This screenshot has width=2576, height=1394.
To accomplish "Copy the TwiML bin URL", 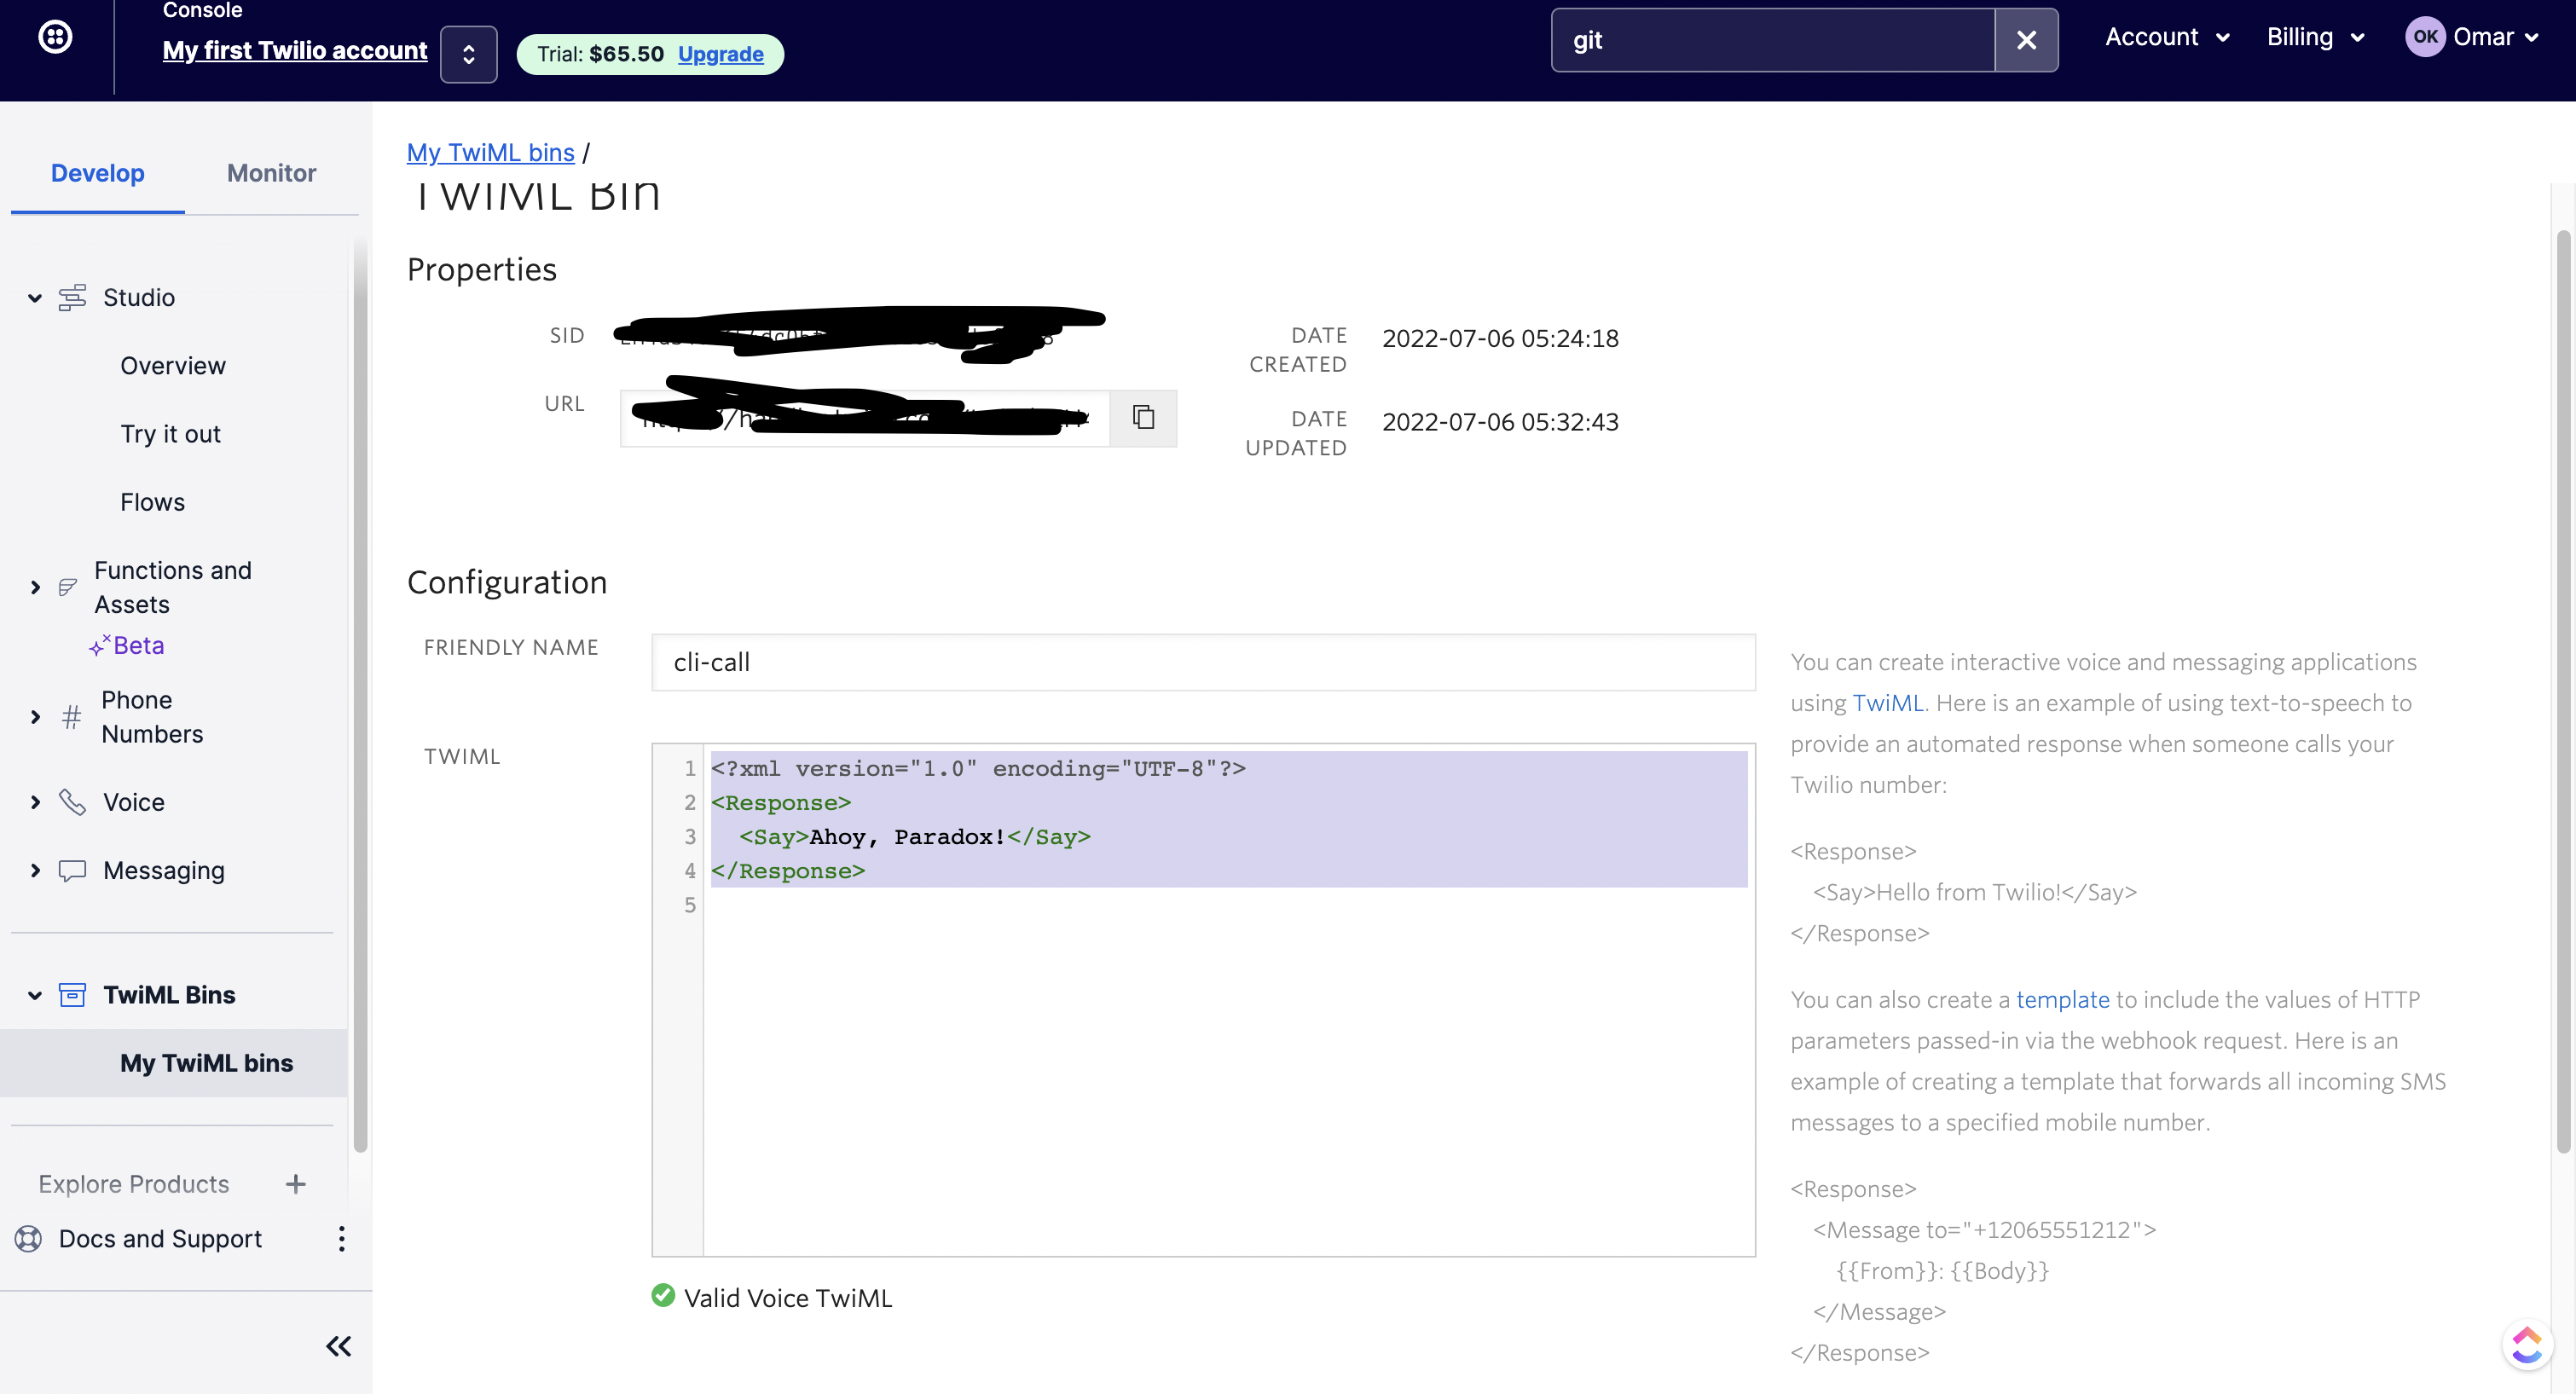I will 1143,417.
